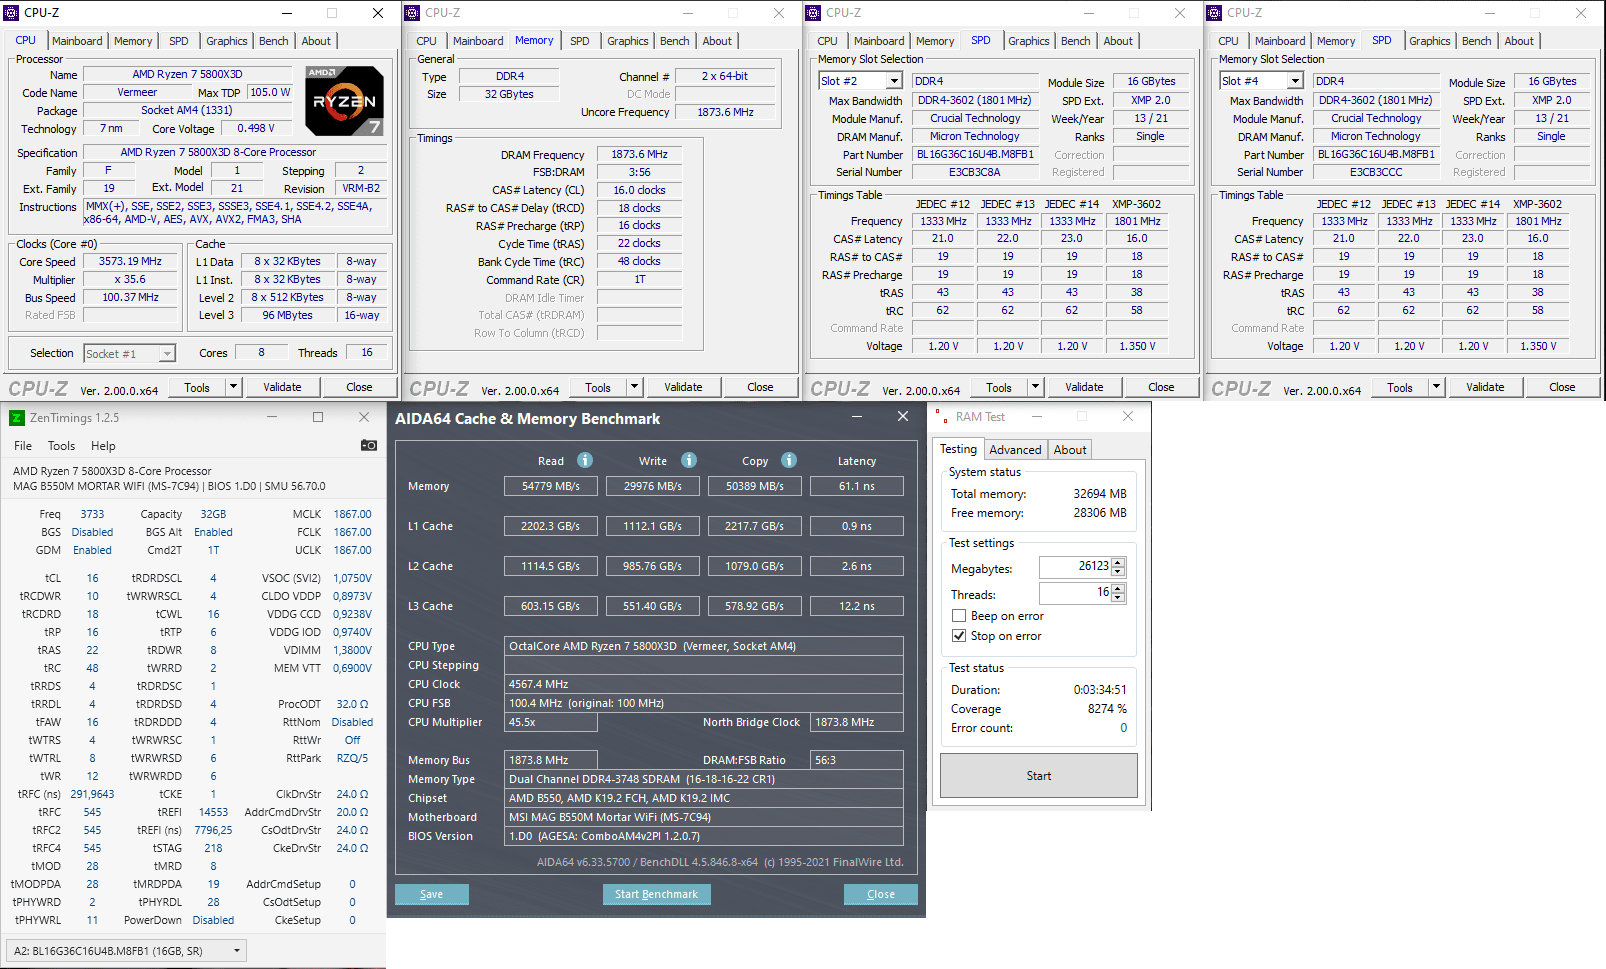
Task: Expand the Tools arrow in the CPU-Z Slot #4 window
Action: tap(1436, 387)
